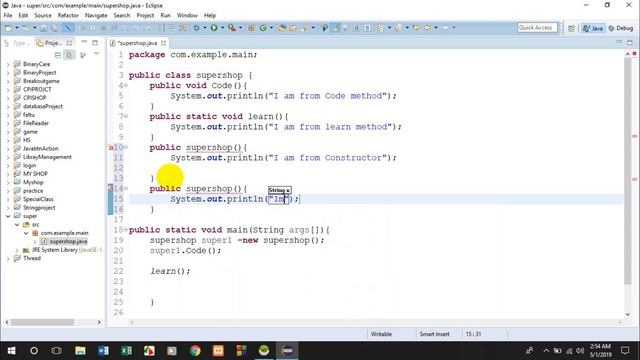Open the New Java Class dropdown arrow
This screenshot has width=640, height=360.
pyautogui.click(x=271, y=28)
